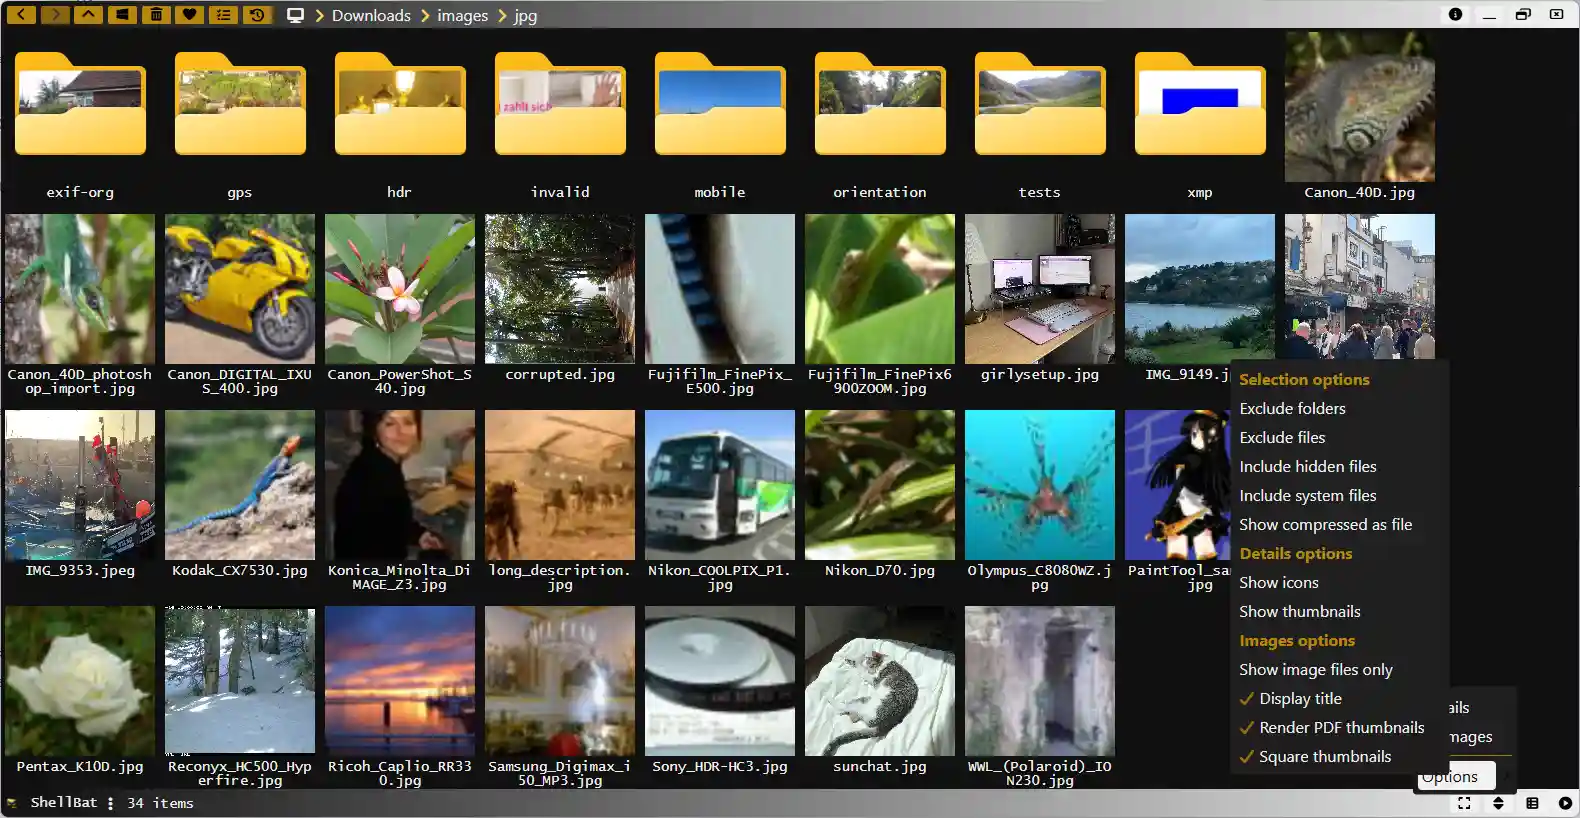Image resolution: width=1580 pixels, height=818 pixels.
Task: Go back with the left arrow button
Action: coord(21,14)
